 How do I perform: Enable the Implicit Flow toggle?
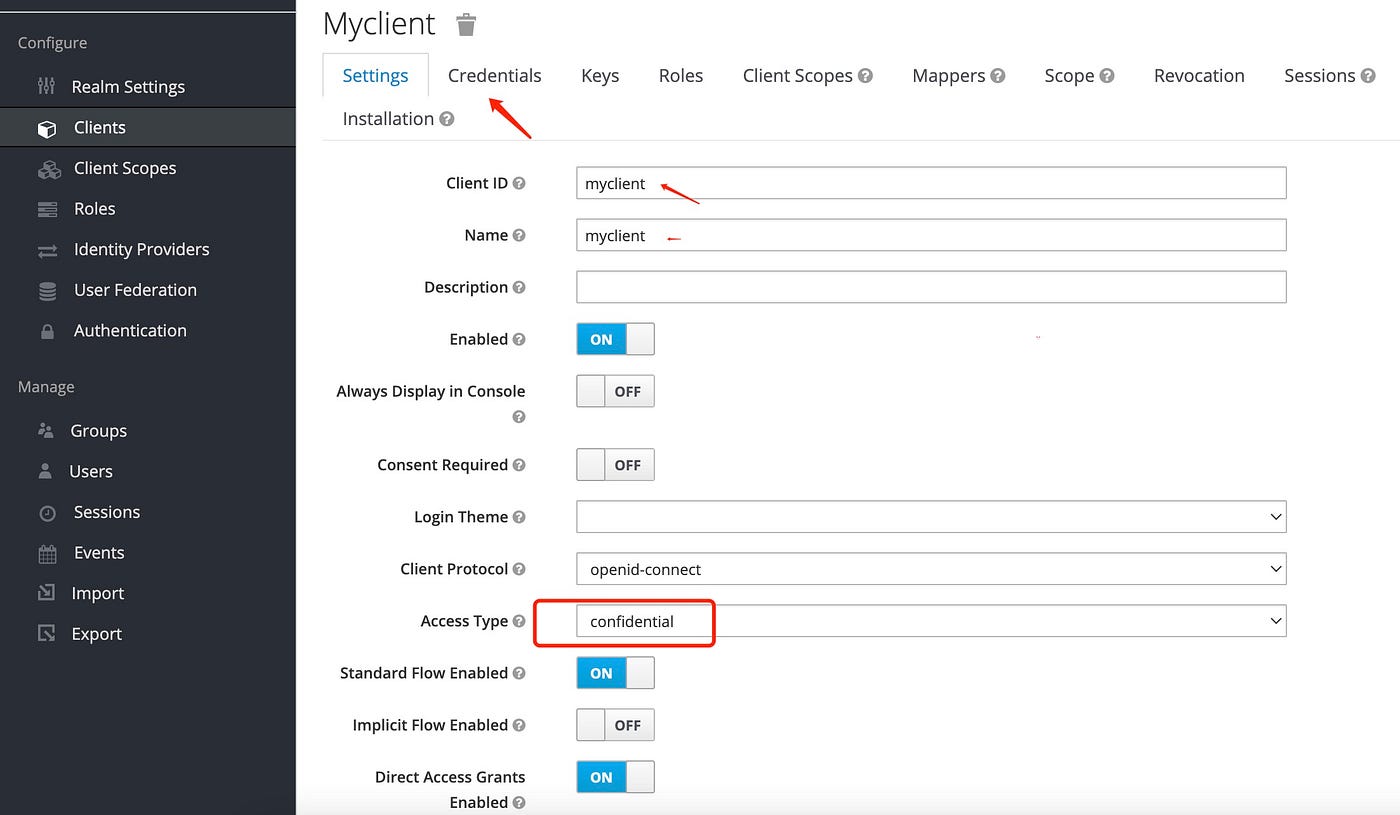[614, 725]
